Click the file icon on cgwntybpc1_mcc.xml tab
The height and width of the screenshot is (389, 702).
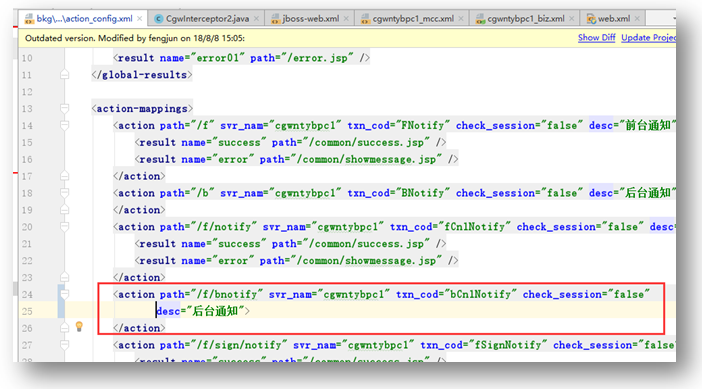tap(365, 18)
